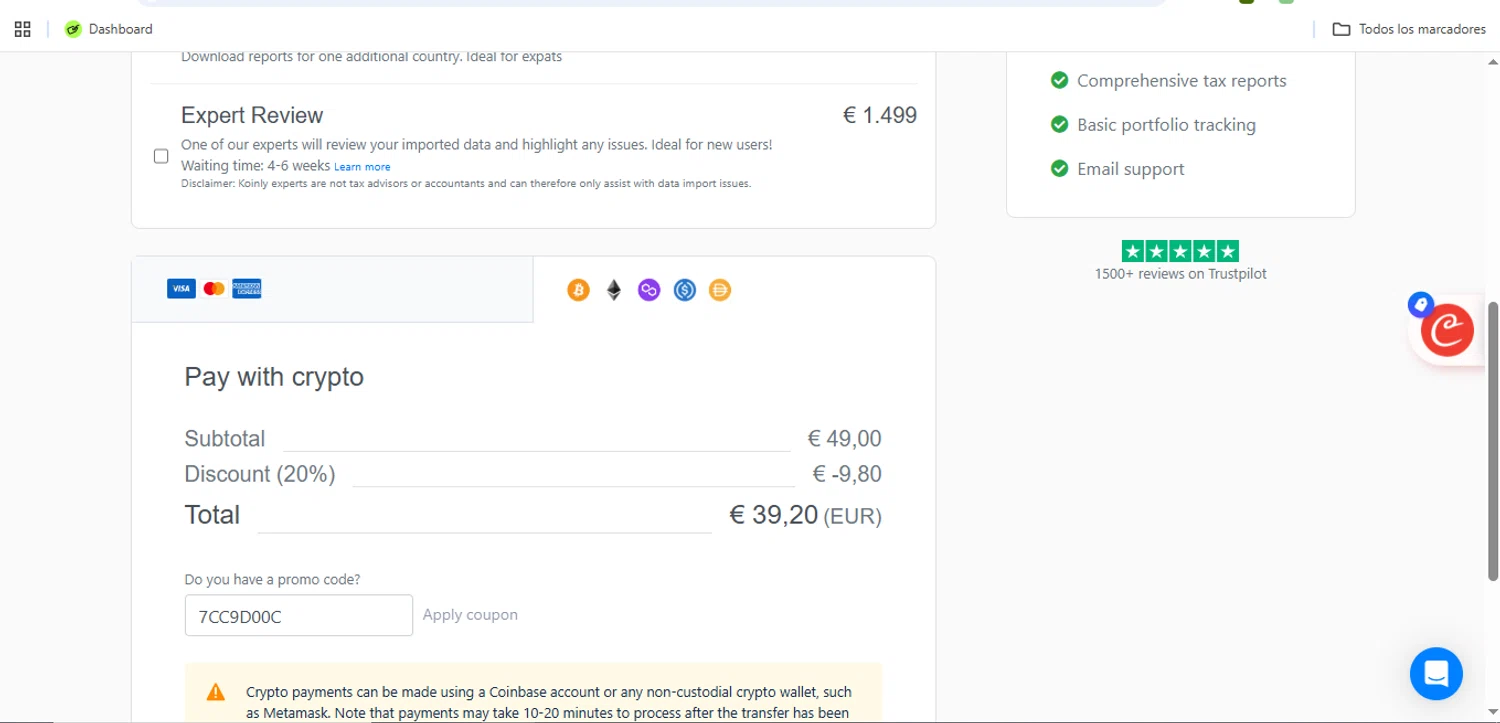Choose the Ethereum icon
The image size is (1500, 723).
coord(614,290)
